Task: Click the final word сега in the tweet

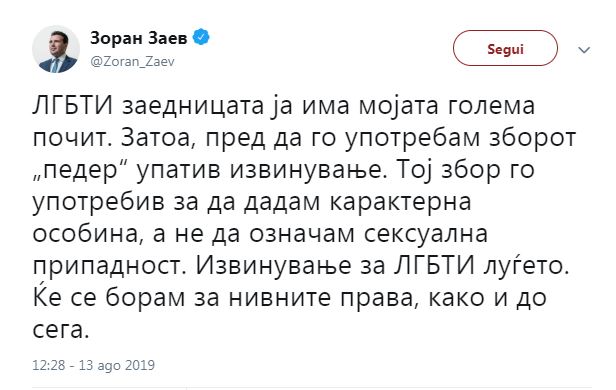Action: tap(58, 331)
